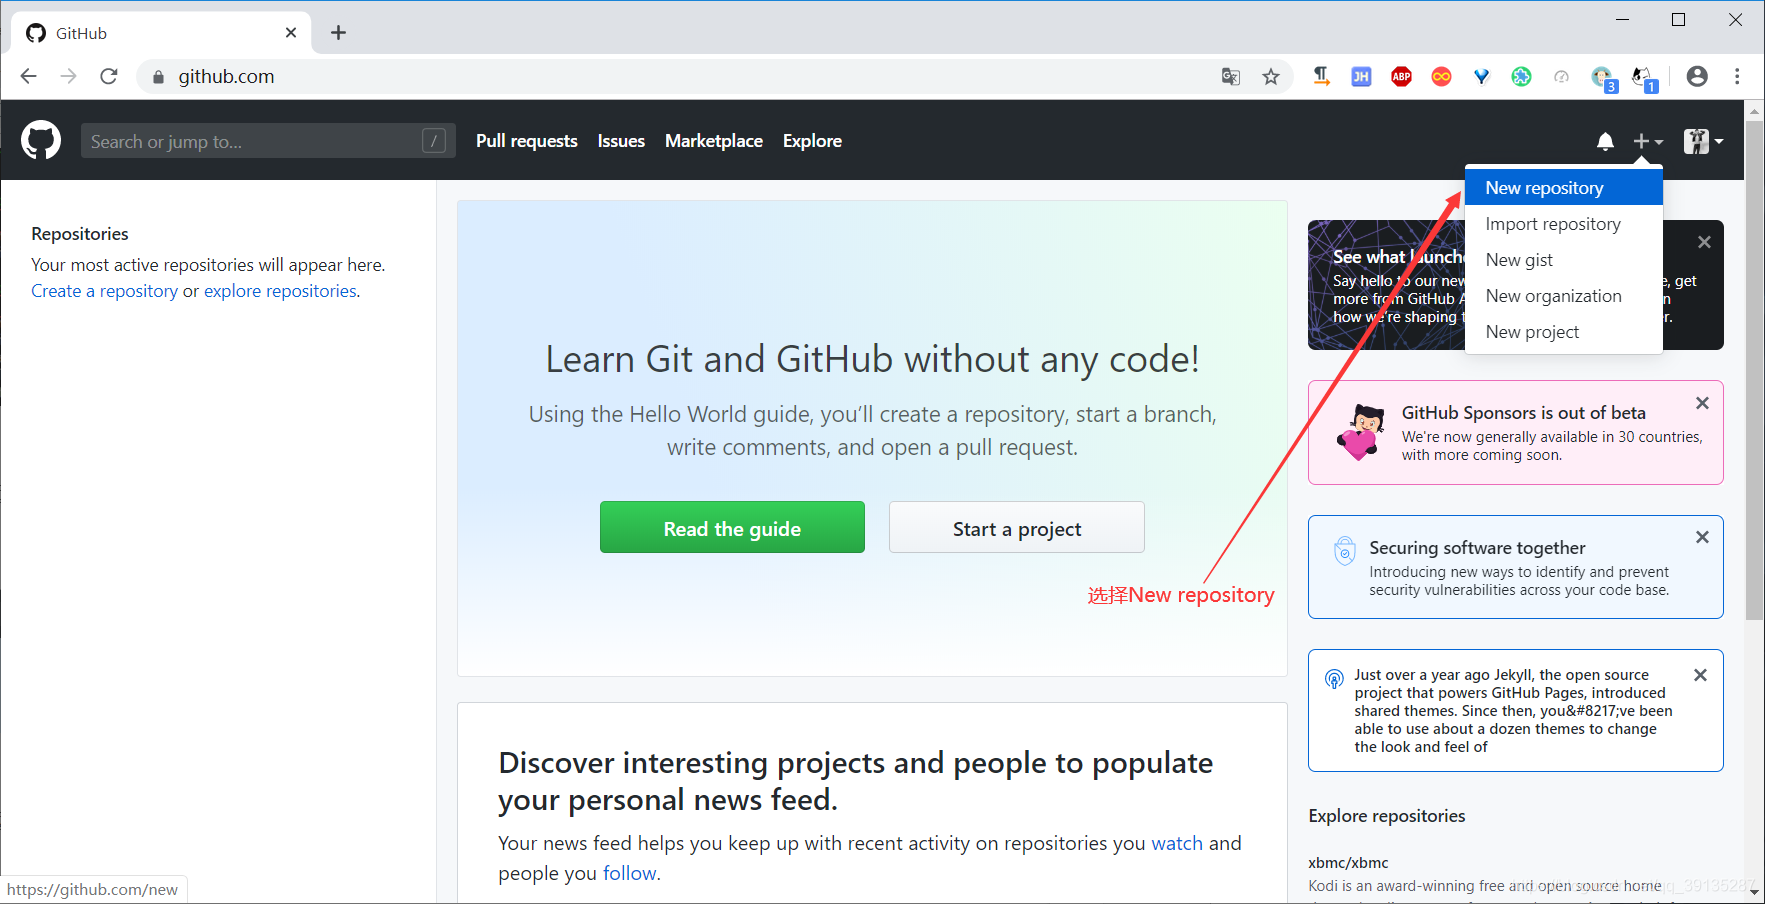
Task: Choose New project menu item
Action: (1563, 332)
